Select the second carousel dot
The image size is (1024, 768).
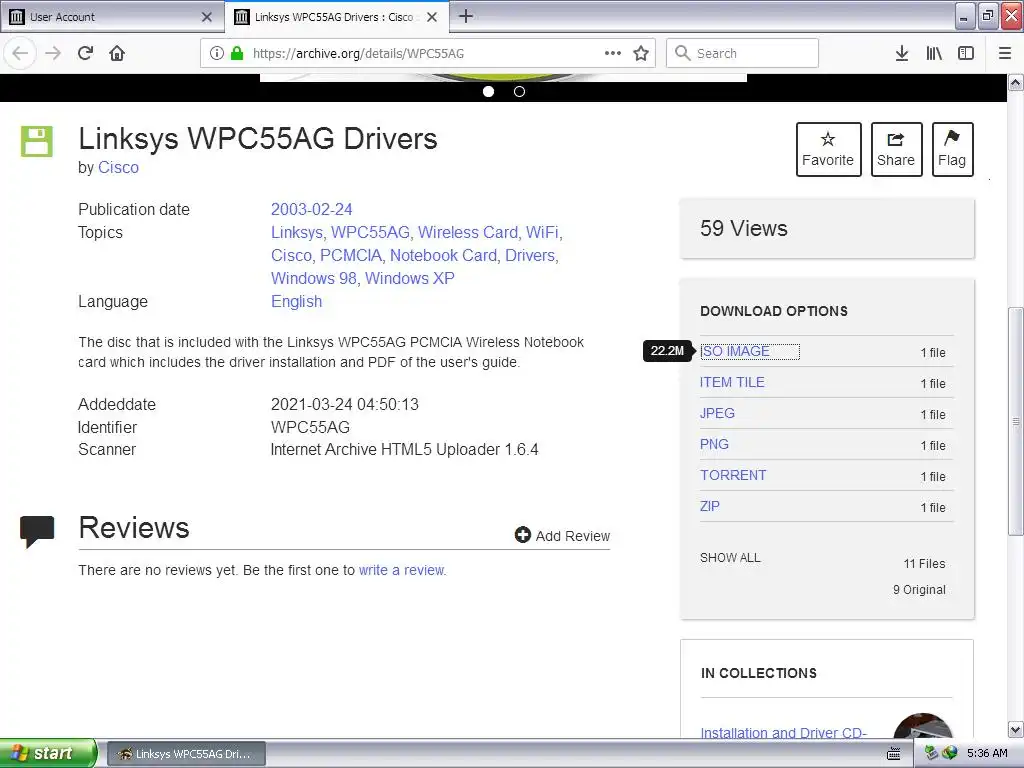(x=519, y=91)
